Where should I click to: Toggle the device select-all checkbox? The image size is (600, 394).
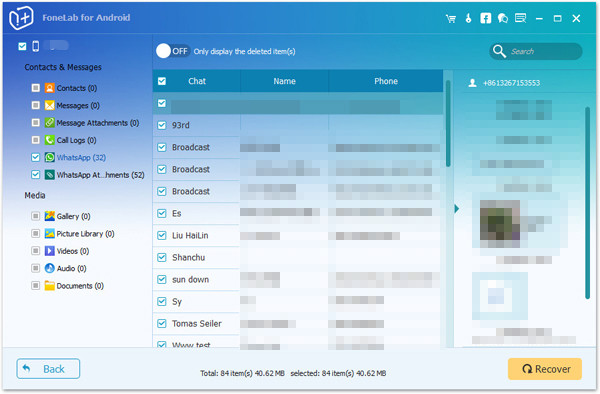pos(22,46)
